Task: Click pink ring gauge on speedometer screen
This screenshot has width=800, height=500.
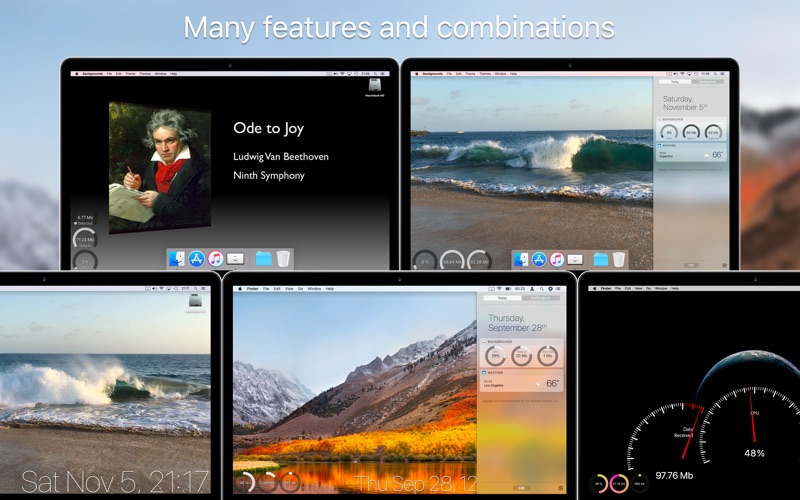Action: pos(618,483)
